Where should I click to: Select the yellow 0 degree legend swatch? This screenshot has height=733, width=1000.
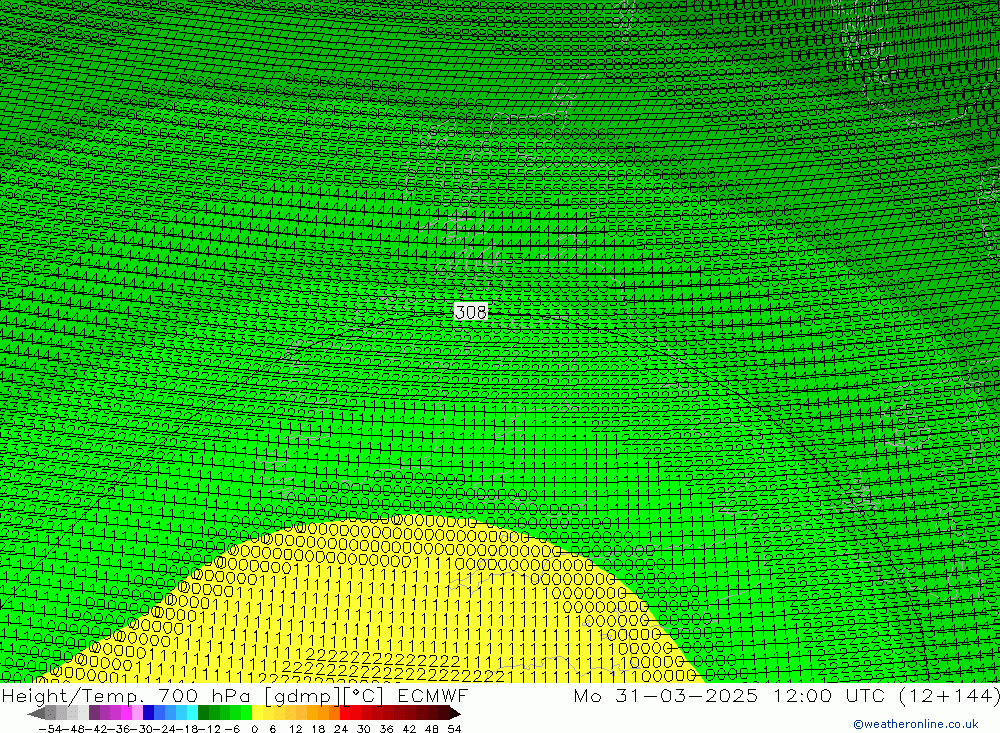257,713
